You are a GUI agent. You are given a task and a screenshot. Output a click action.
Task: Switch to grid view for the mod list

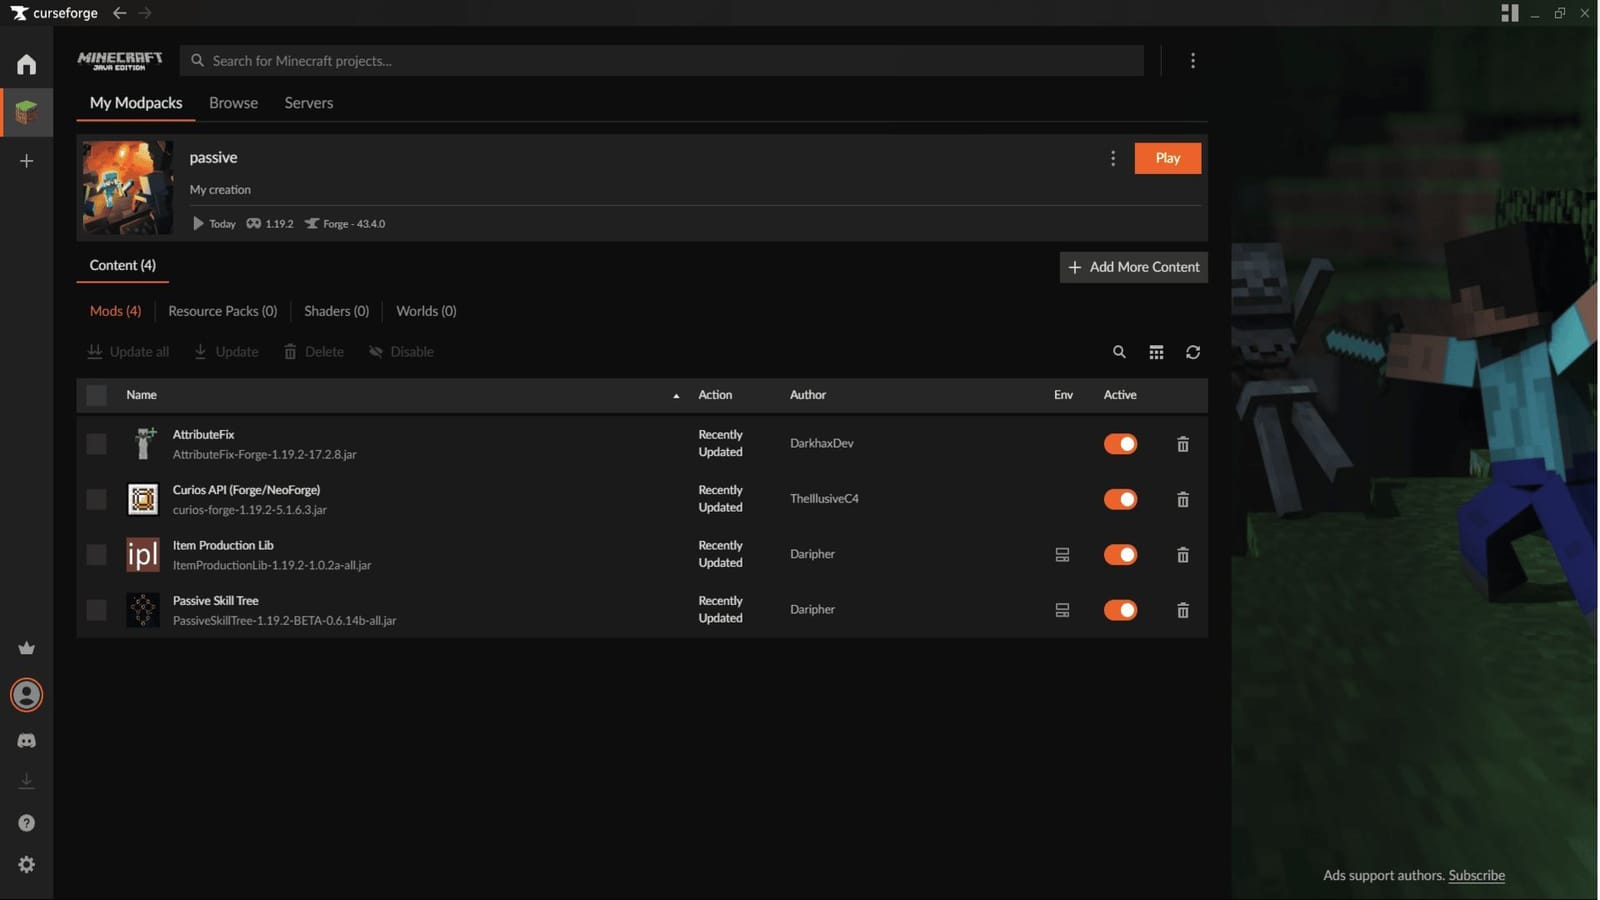(x=1156, y=352)
